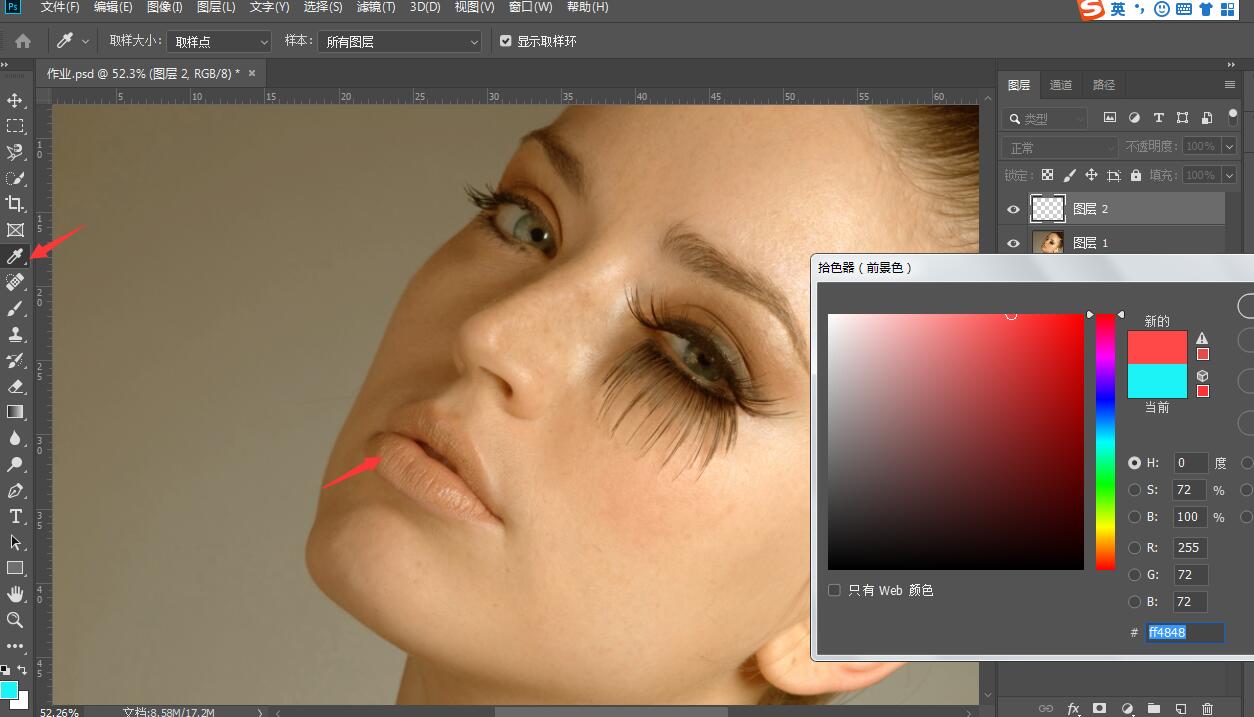The height and width of the screenshot is (717, 1254).
Task: Click the vertical hue spectrum slider
Action: point(1105,442)
